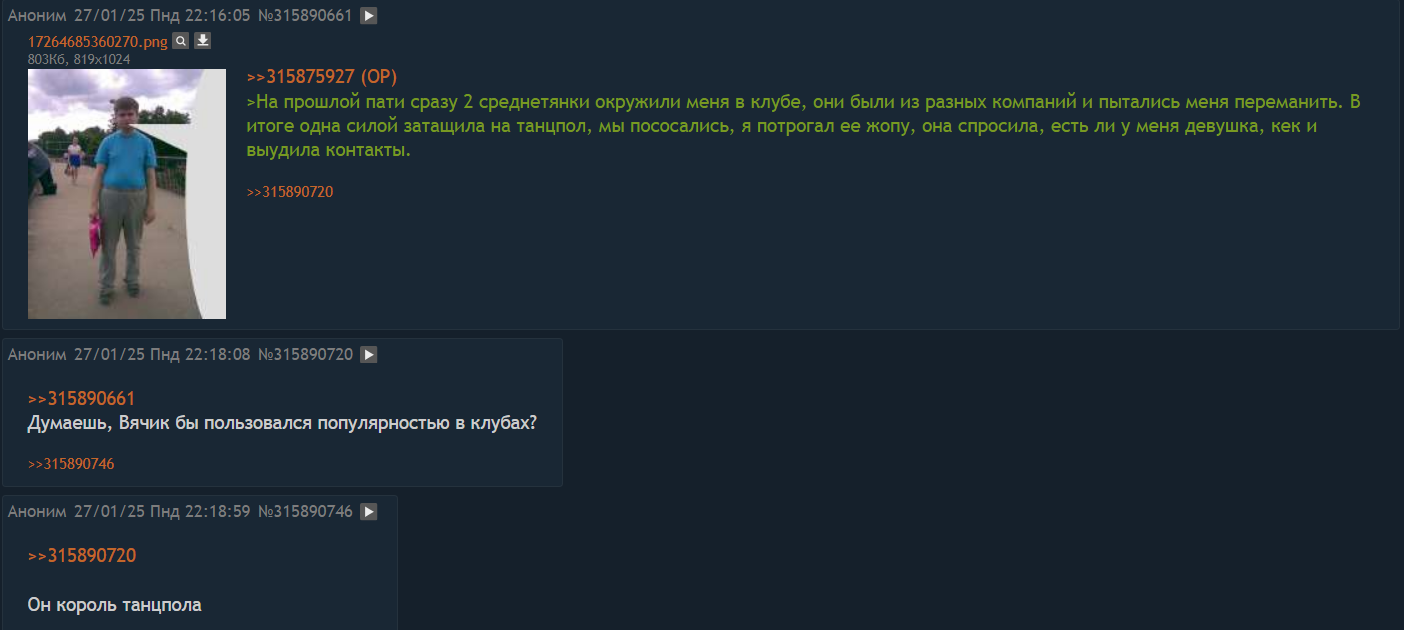
Task: Follow the >>315875927 (OP) quote link
Action: pos(321,77)
